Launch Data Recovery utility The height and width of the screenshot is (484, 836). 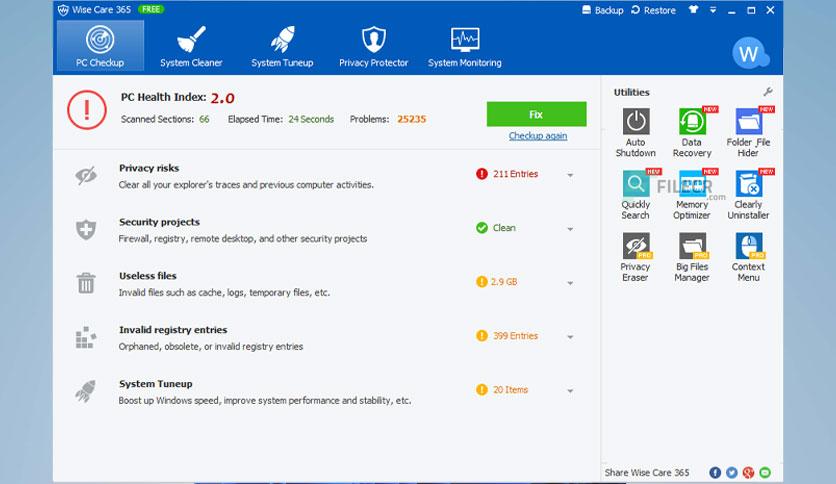coord(692,132)
